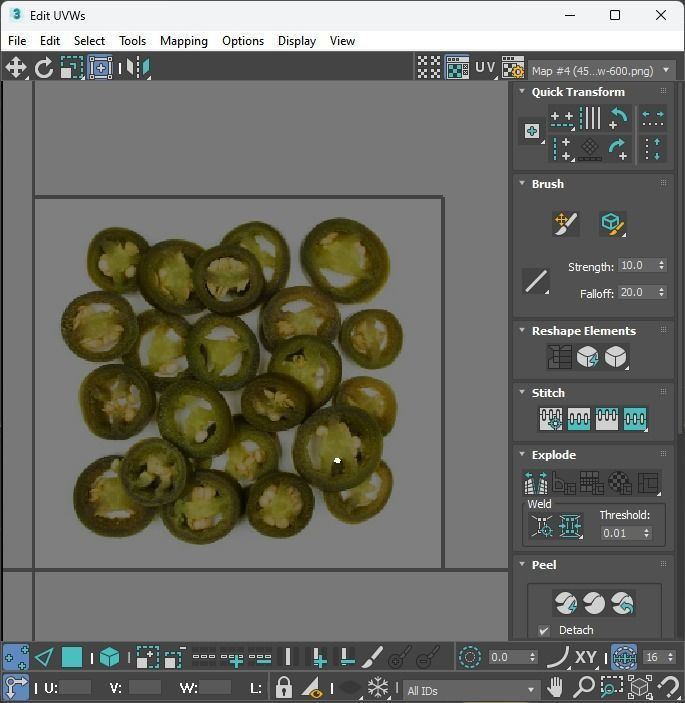Select the Scale tool

point(72,68)
